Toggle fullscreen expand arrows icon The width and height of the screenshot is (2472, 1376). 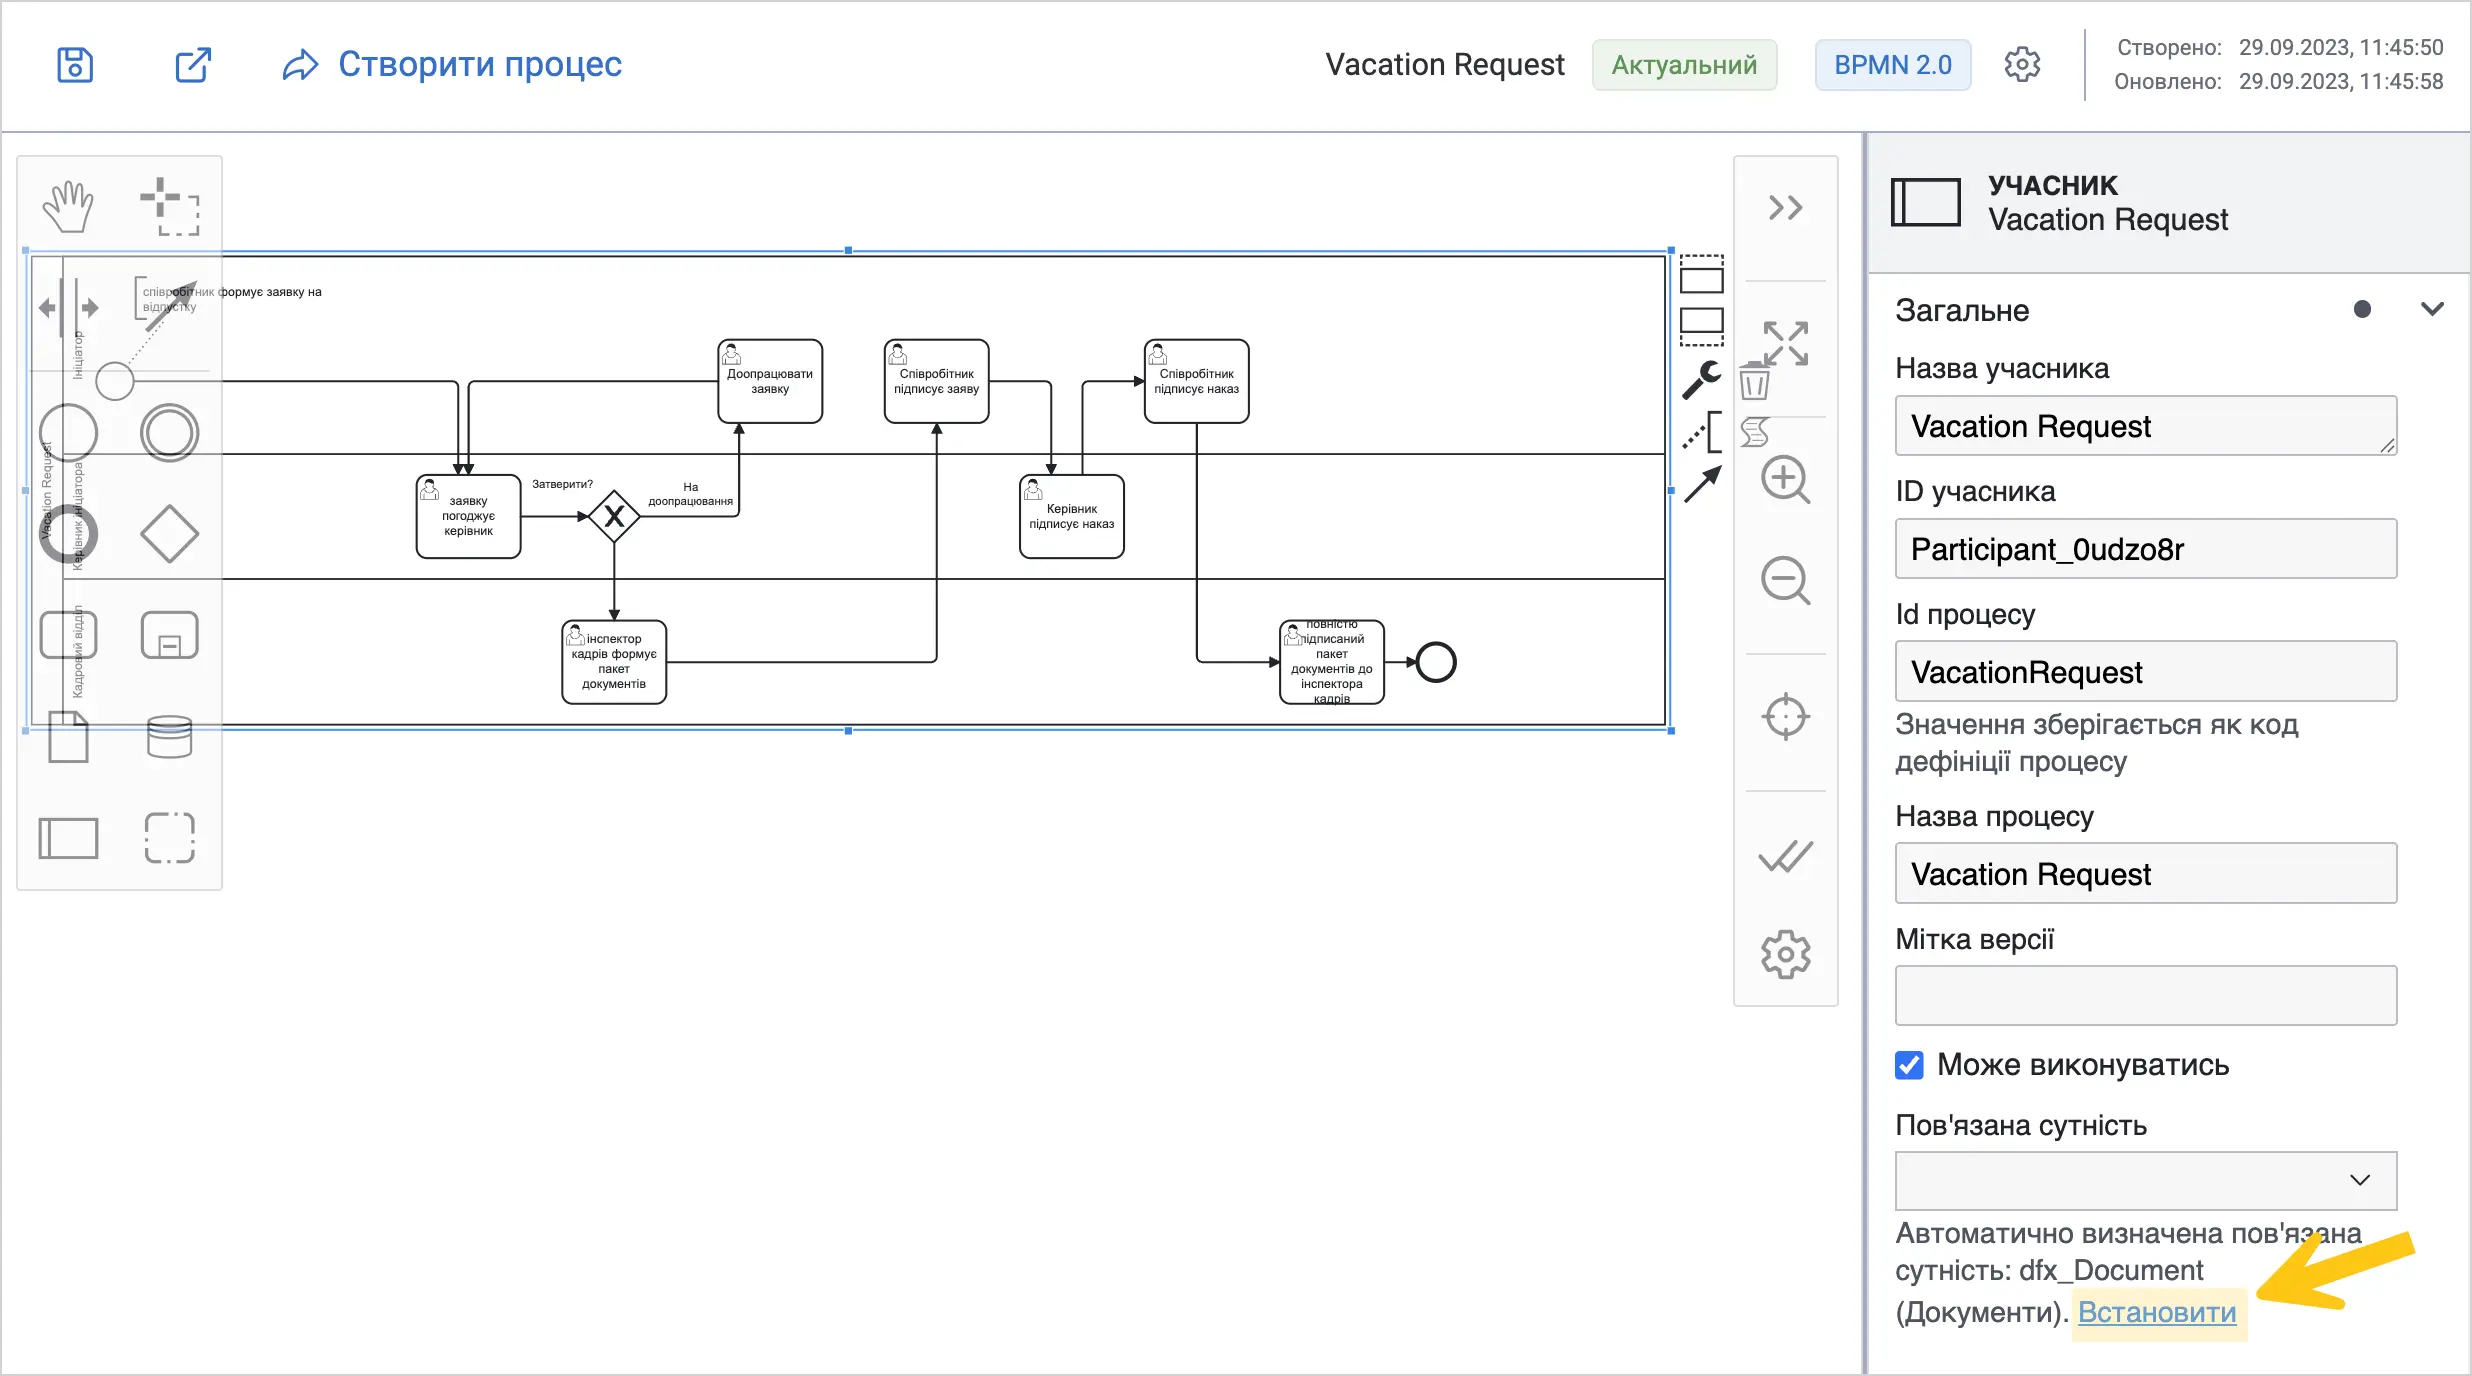coord(1785,344)
